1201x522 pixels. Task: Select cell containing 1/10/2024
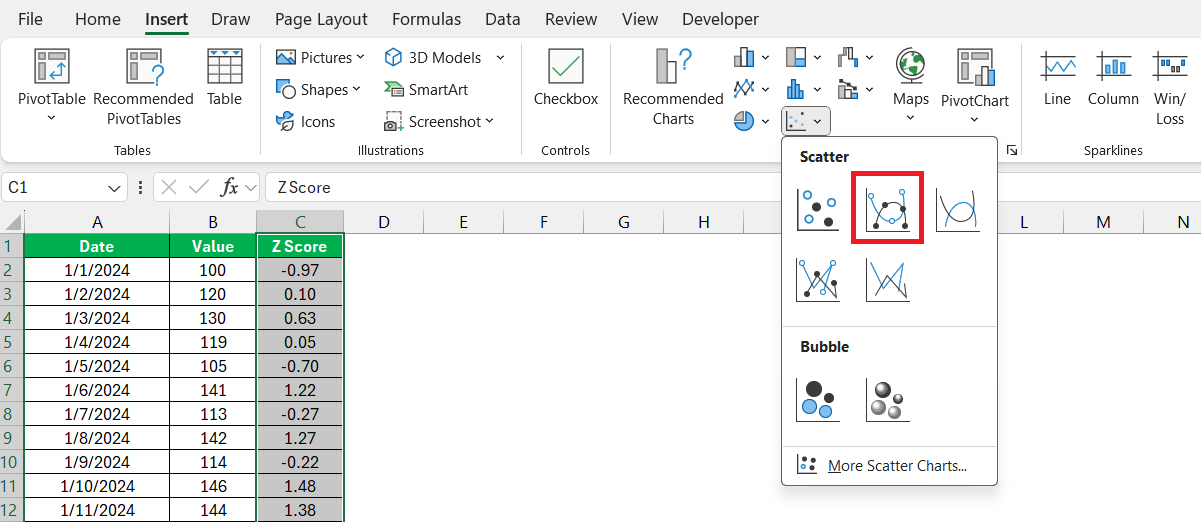[x=97, y=486]
